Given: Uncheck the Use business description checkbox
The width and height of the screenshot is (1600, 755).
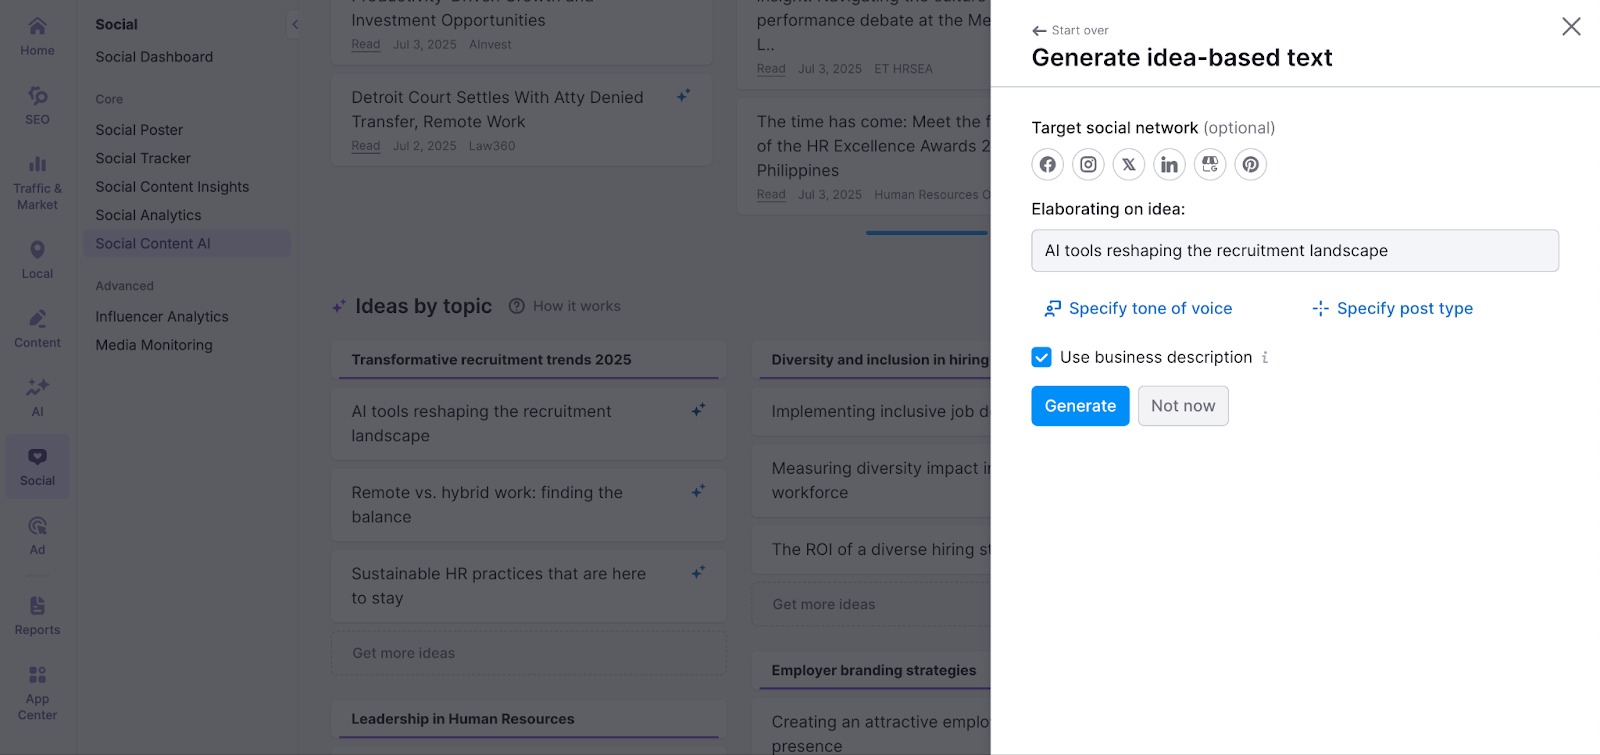Looking at the screenshot, I should coord(1042,358).
